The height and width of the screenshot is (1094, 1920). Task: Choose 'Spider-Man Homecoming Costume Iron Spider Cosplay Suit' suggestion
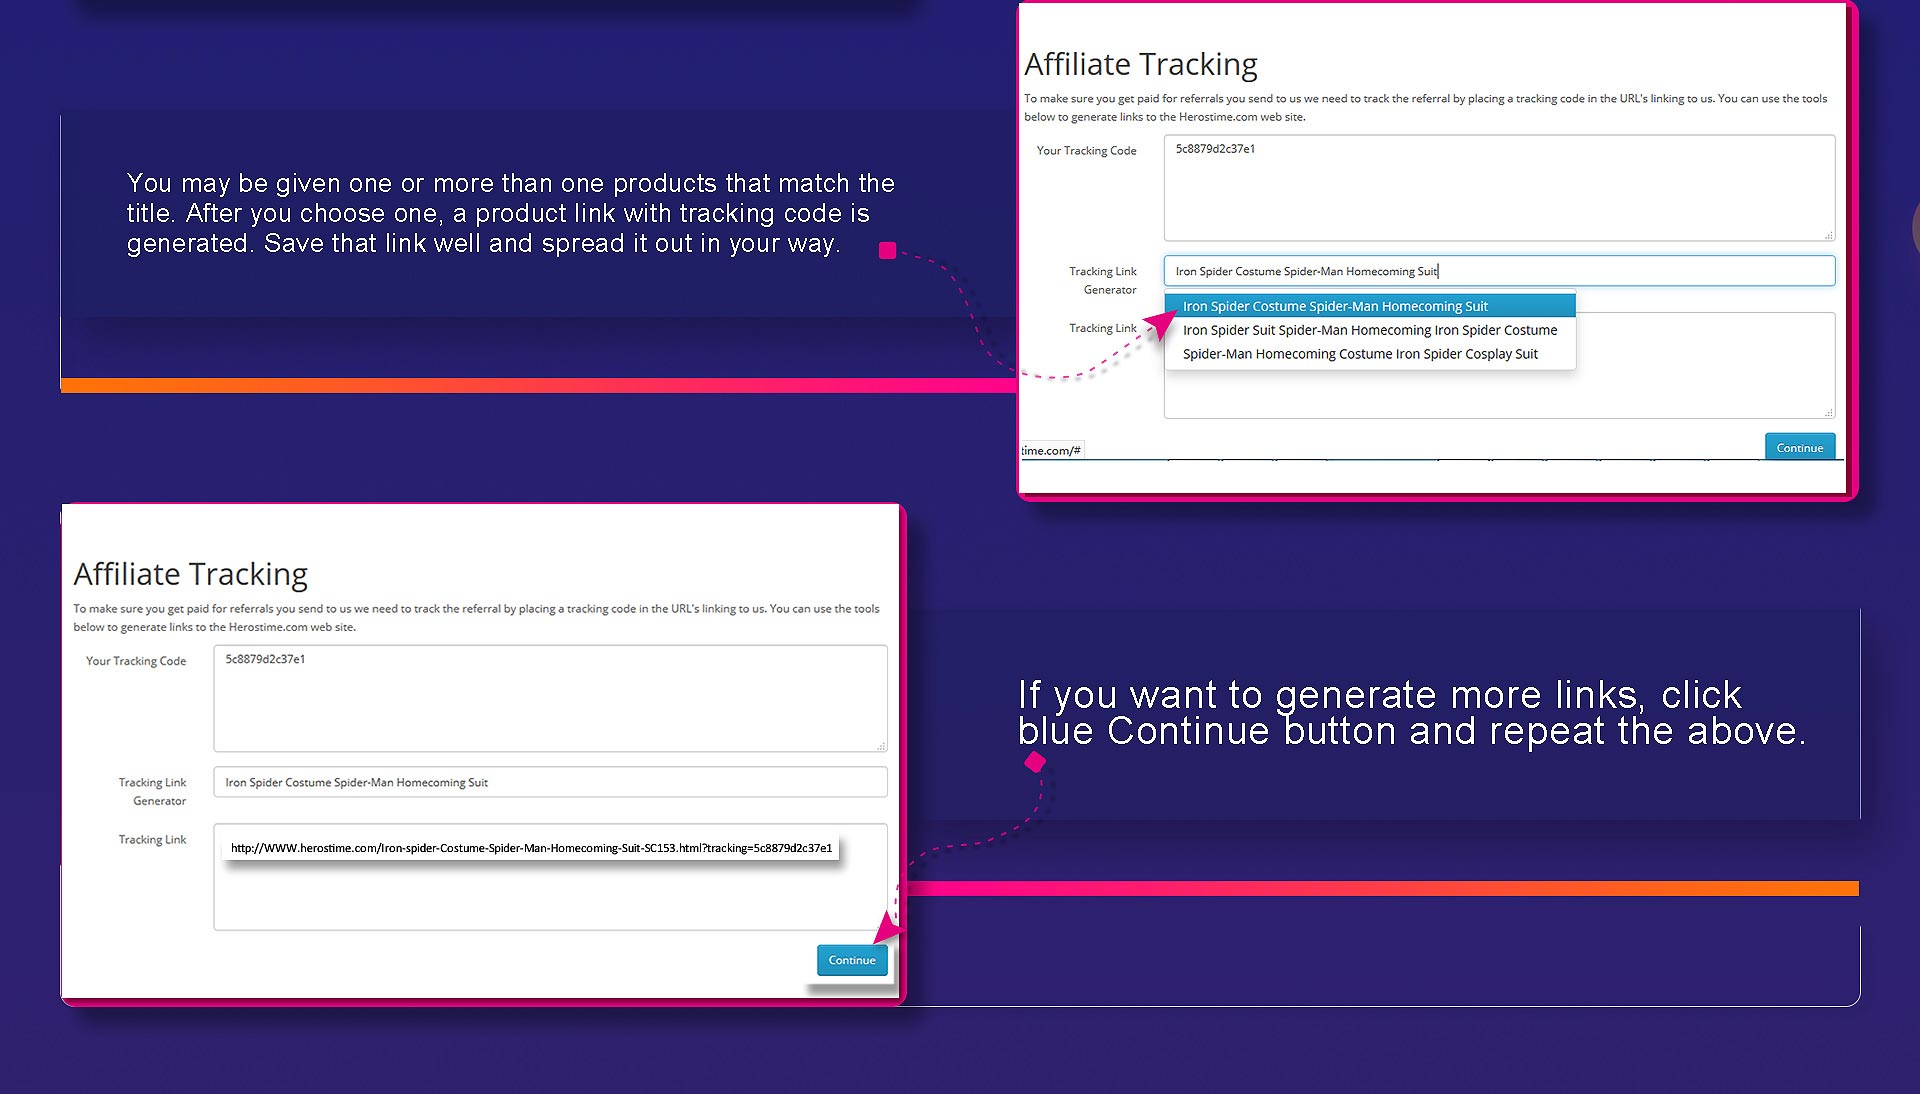[1370, 354]
